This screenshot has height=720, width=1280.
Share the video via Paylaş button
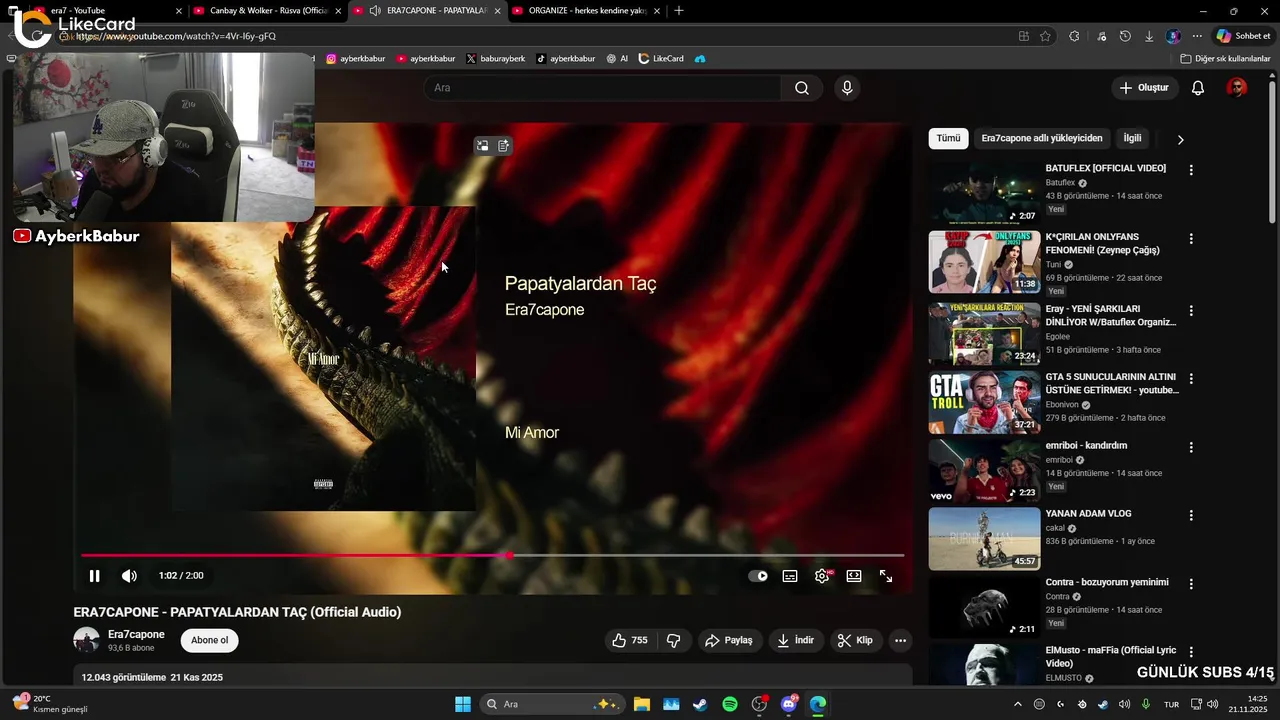pos(728,640)
